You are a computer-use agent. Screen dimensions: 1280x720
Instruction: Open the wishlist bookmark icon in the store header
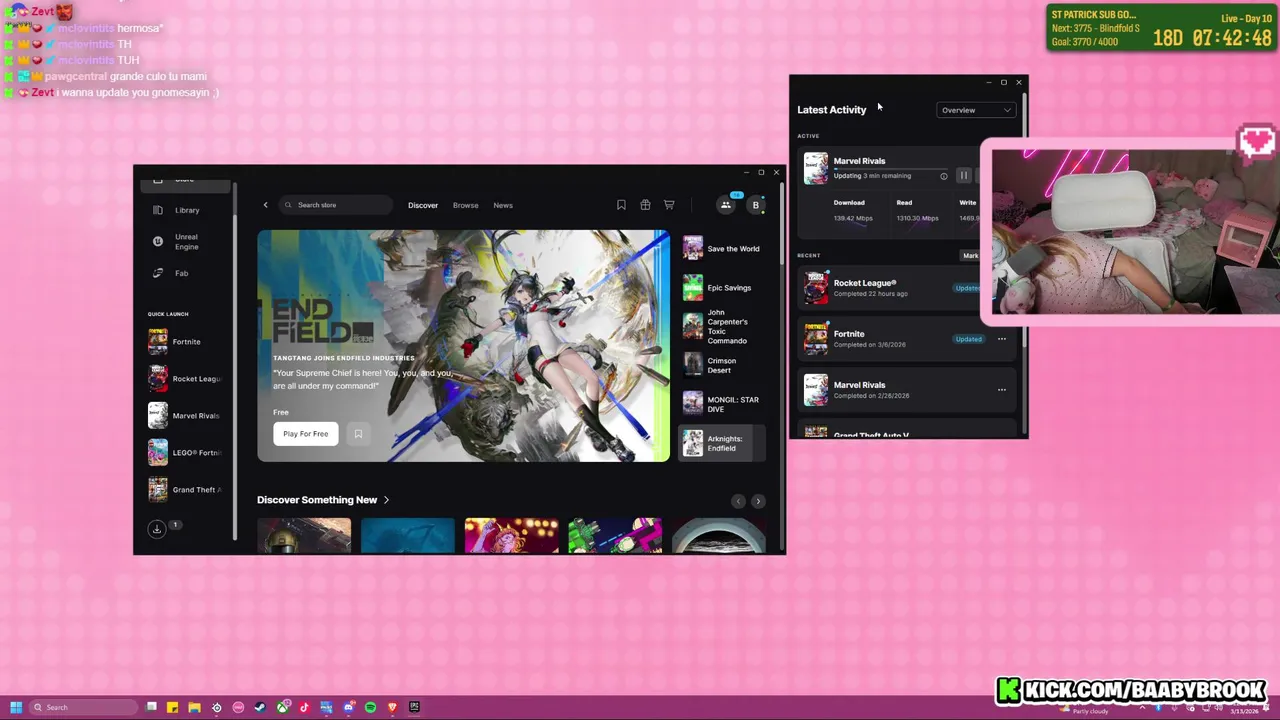(x=621, y=205)
